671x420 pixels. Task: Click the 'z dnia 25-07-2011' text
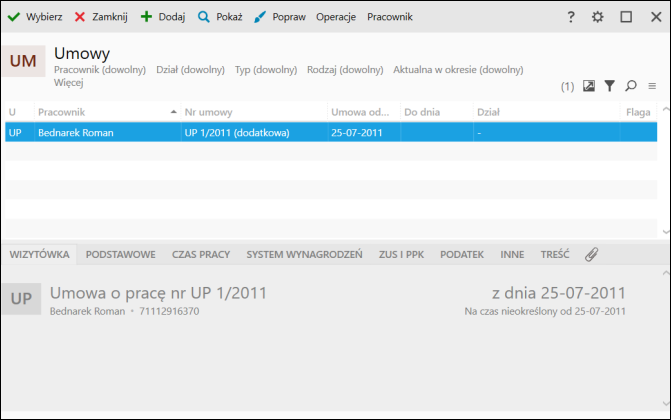(x=559, y=293)
